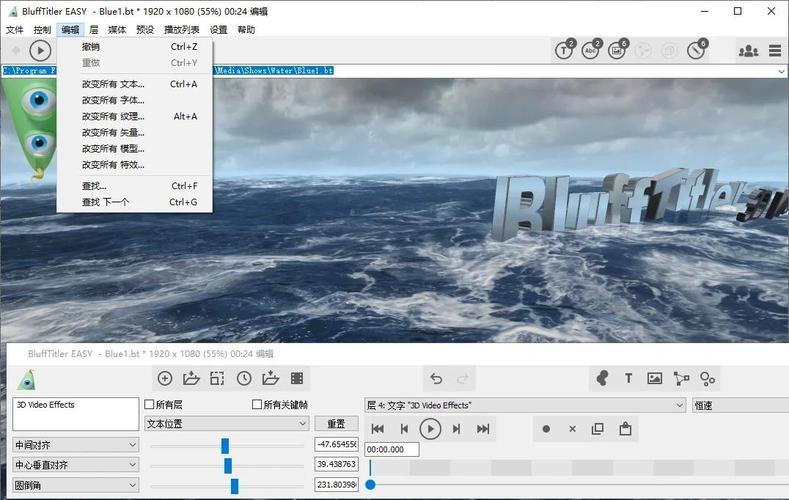Click the particle circles icon
The width and height of the screenshot is (789, 500).
707,379
